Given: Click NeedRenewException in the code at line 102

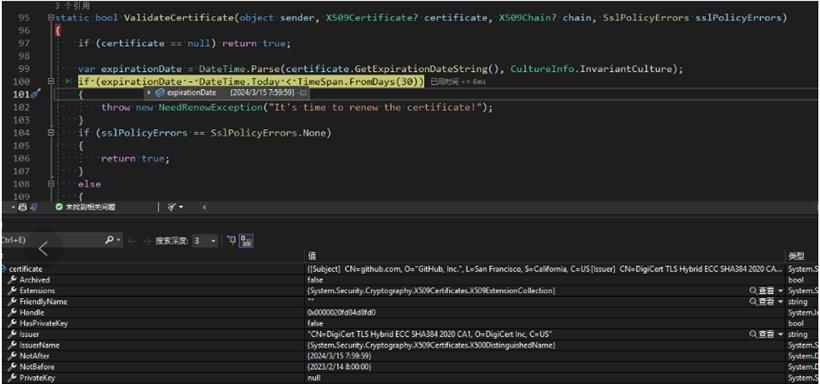Looking at the screenshot, I should (x=207, y=107).
